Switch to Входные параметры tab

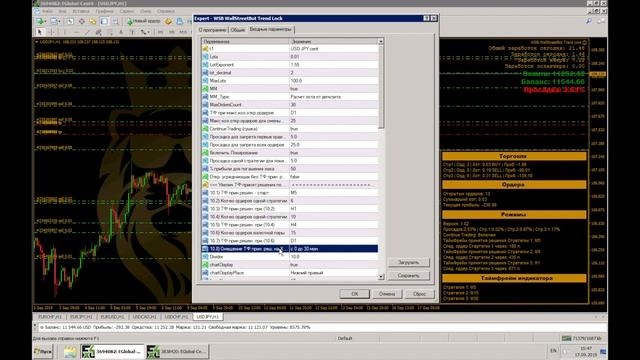pos(271,29)
